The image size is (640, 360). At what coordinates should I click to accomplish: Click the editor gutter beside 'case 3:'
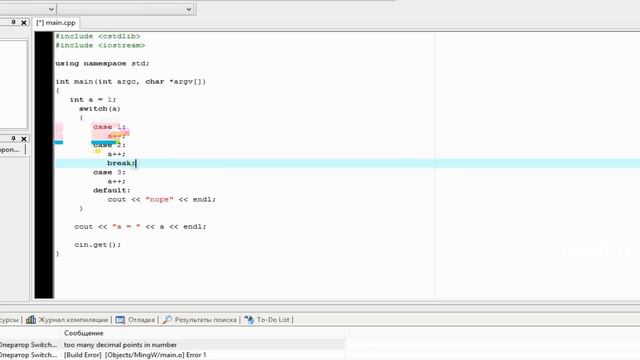point(44,172)
